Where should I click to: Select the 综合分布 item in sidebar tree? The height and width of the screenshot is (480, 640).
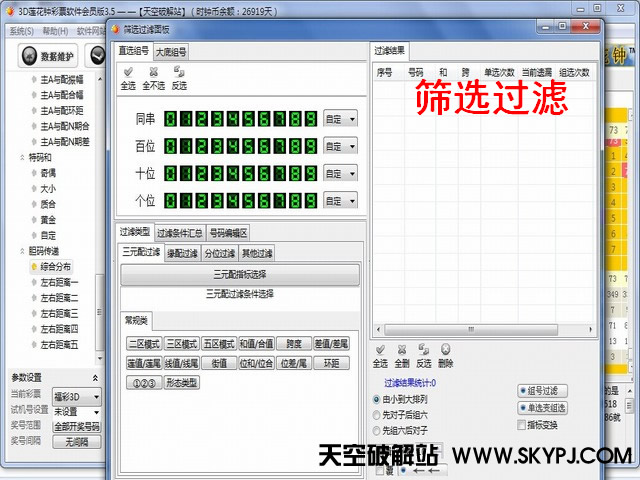tap(56, 267)
